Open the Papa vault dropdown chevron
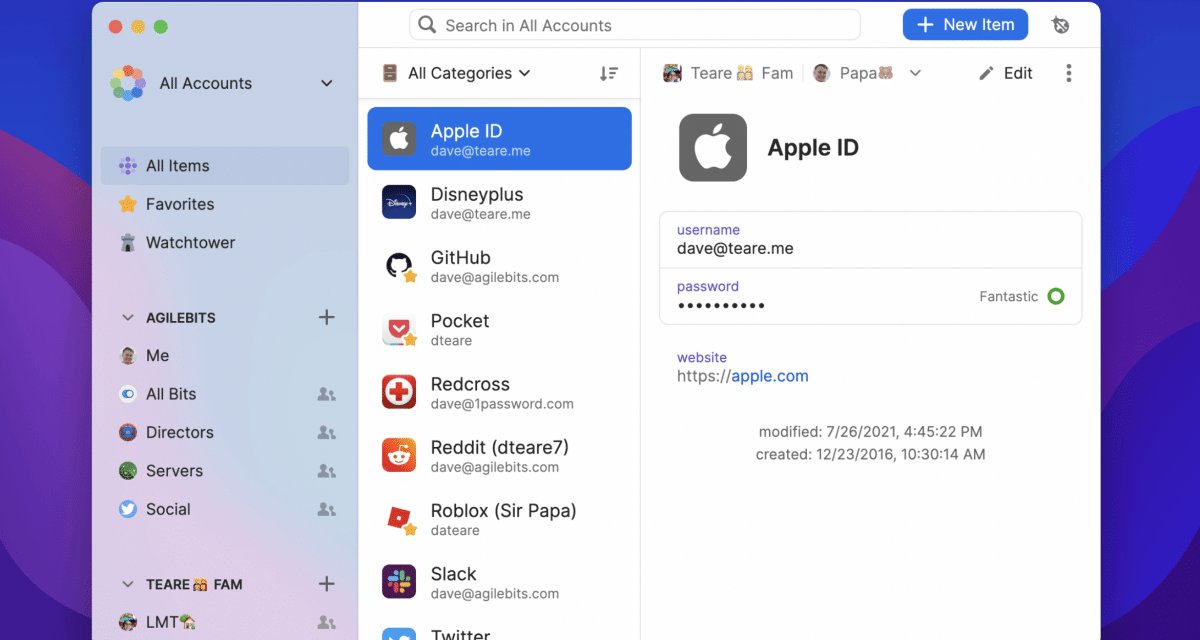 915,73
